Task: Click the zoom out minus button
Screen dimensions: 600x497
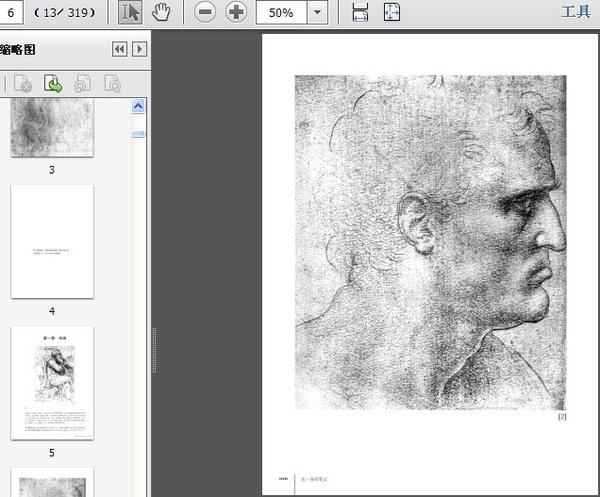Action: pyautogui.click(x=204, y=13)
